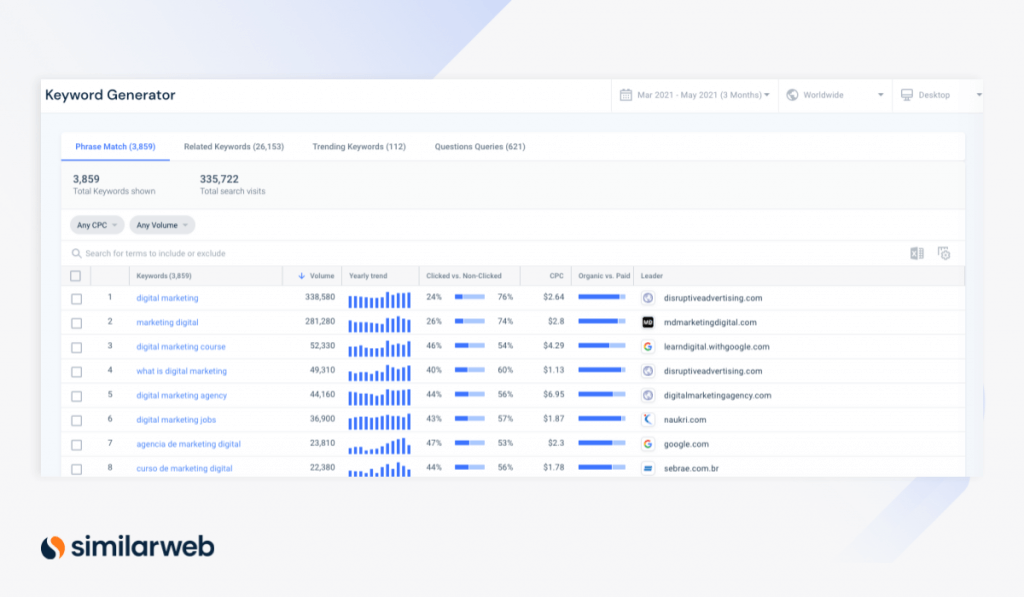The image size is (1024, 597).
Task: Check the box for digital marketing agency
Action: click(76, 396)
